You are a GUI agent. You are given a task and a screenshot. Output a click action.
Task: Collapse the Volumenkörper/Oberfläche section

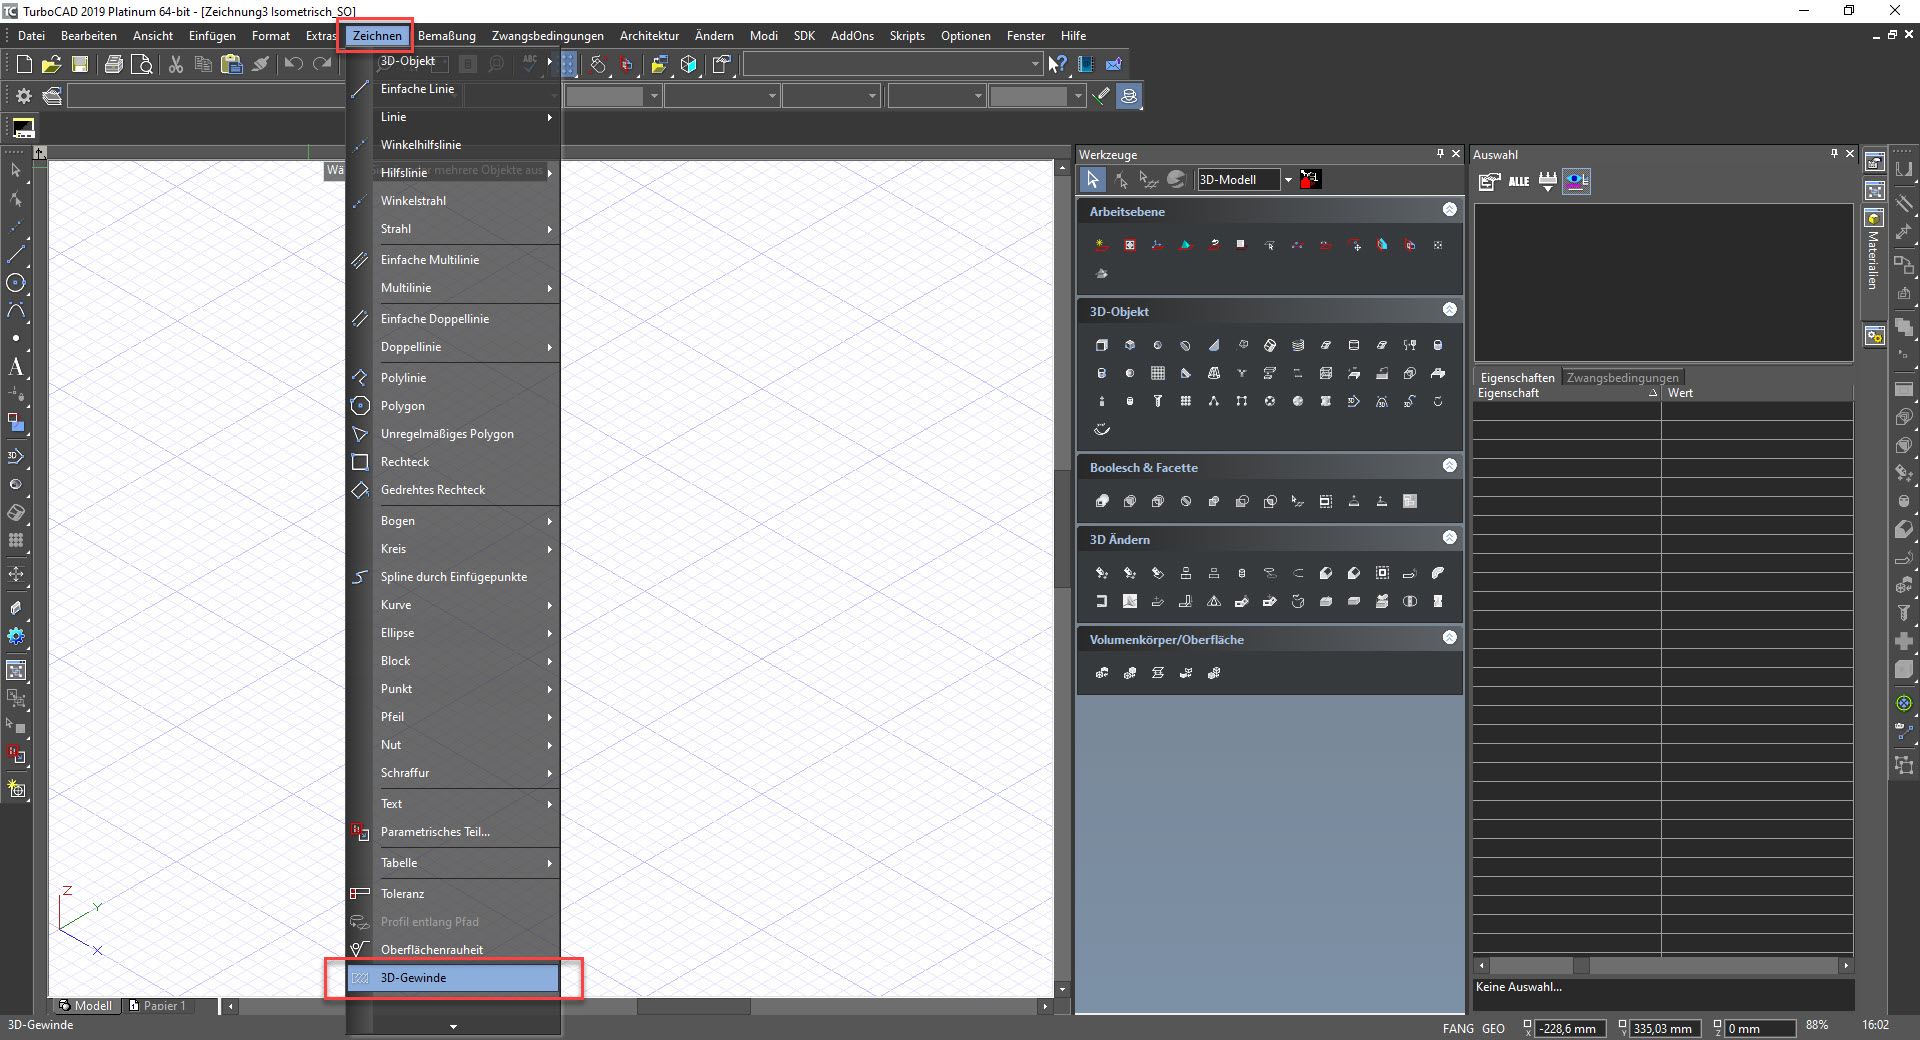pos(1449,638)
